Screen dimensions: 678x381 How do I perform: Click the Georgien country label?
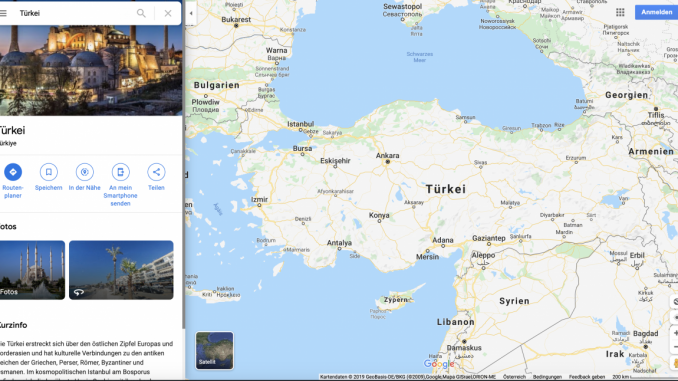click(x=627, y=95)
